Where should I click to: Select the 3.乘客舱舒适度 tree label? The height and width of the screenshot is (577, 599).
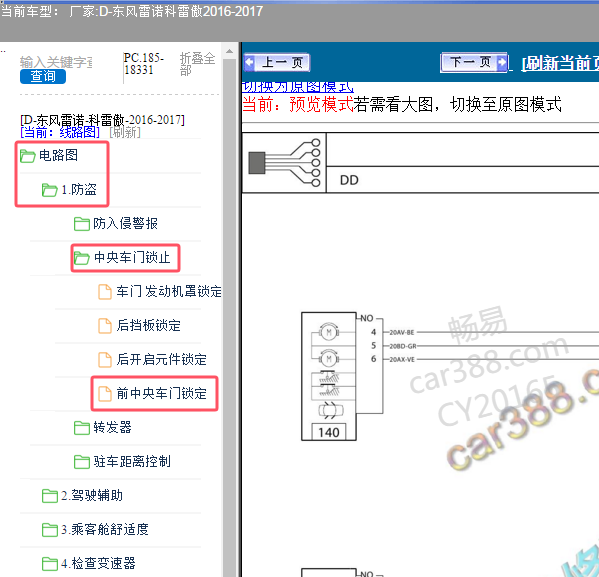click(x=105, y=530)
